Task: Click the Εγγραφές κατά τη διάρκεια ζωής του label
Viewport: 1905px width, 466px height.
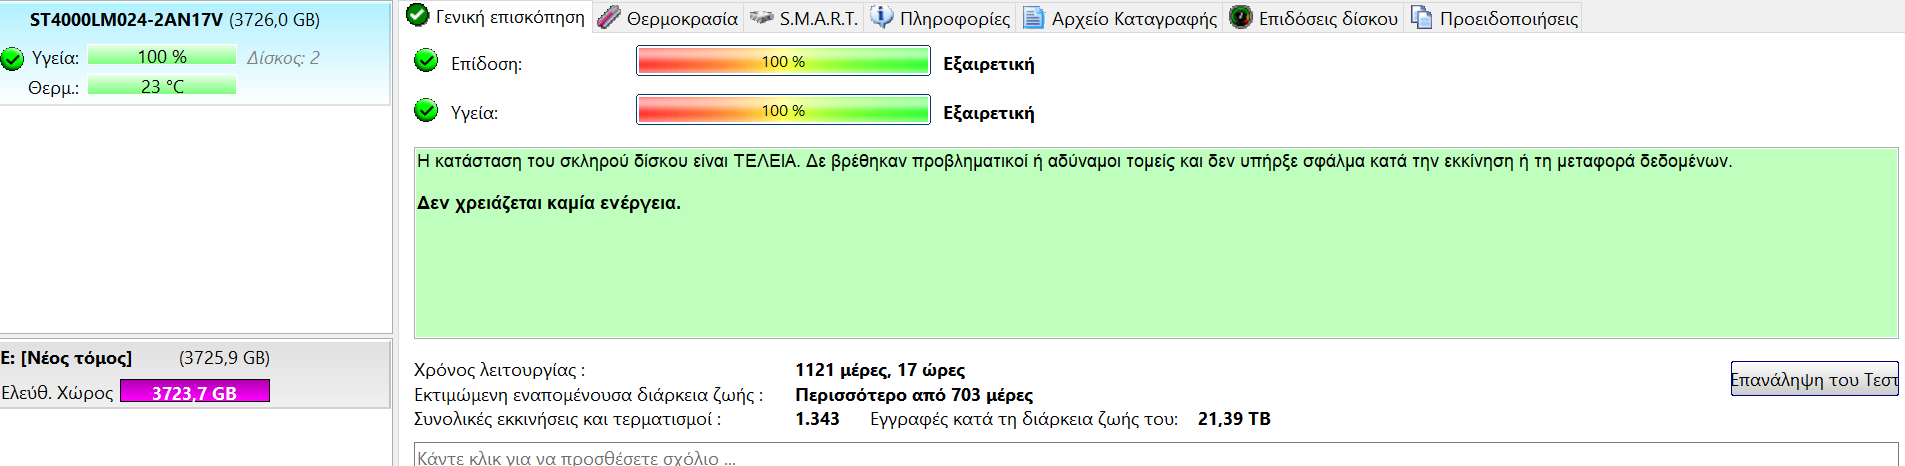Action: pyautogui.click(x=1024, y=419)
